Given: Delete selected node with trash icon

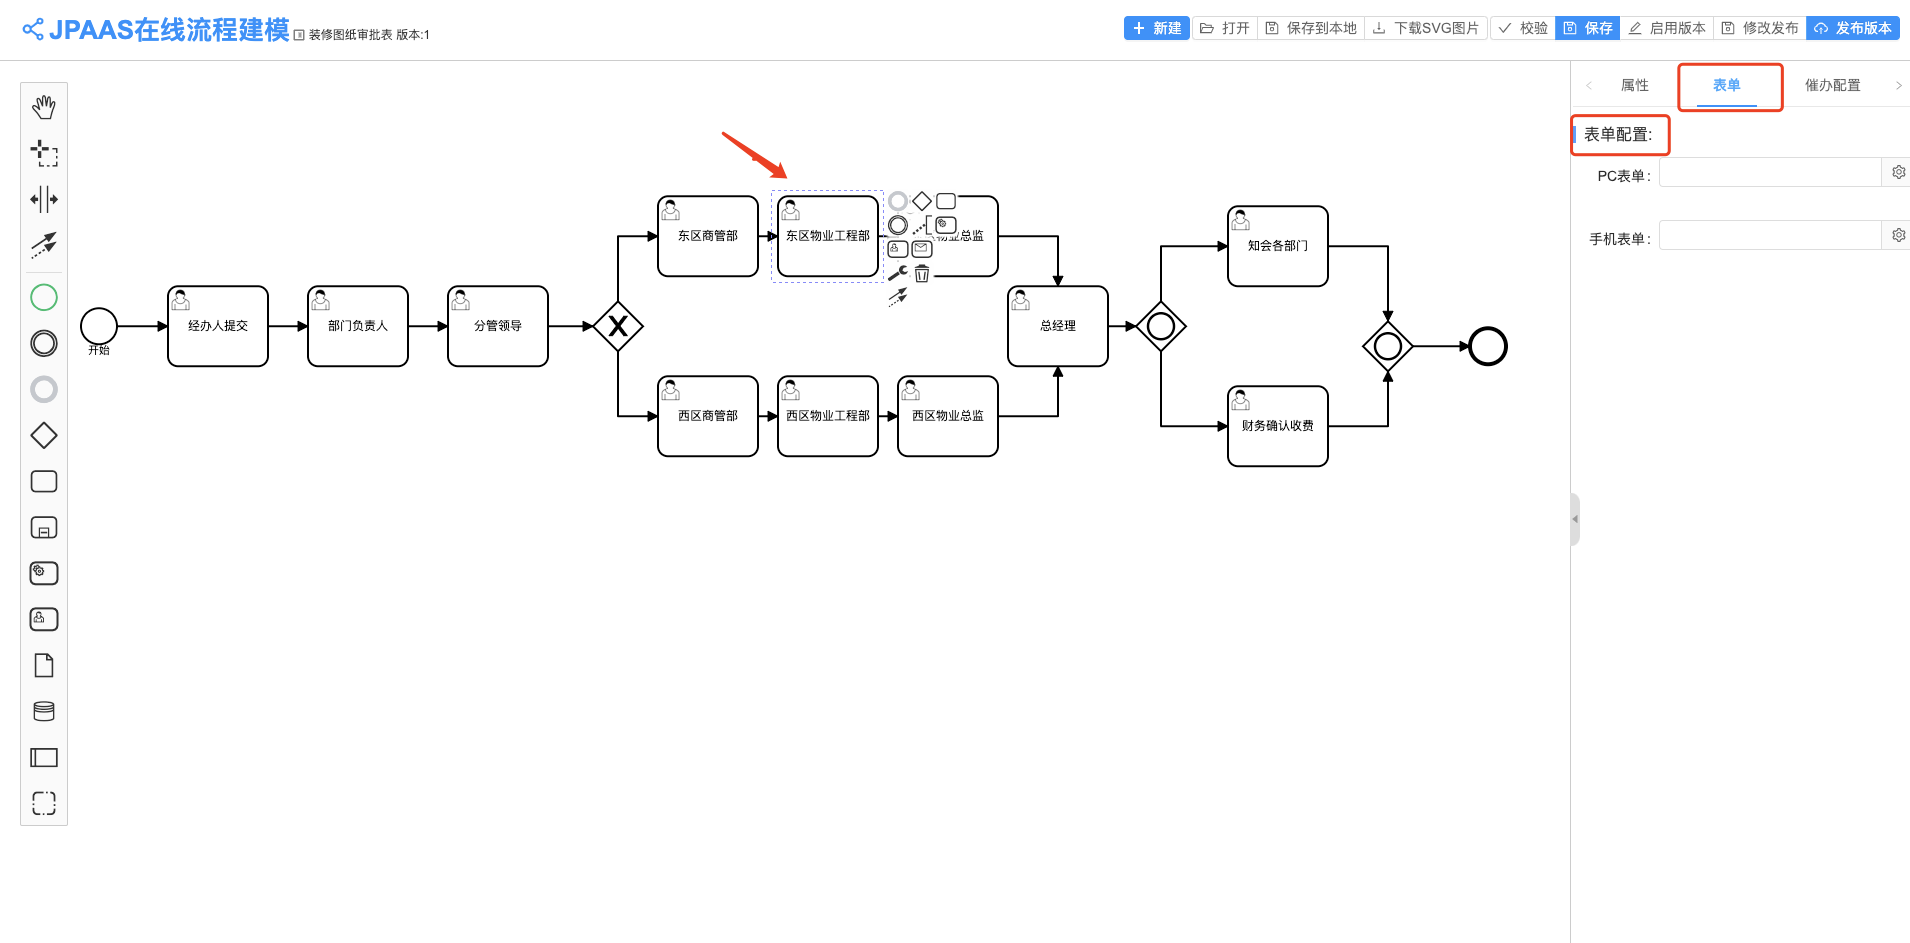Looking at the screenshot, I should click(922, 273).
